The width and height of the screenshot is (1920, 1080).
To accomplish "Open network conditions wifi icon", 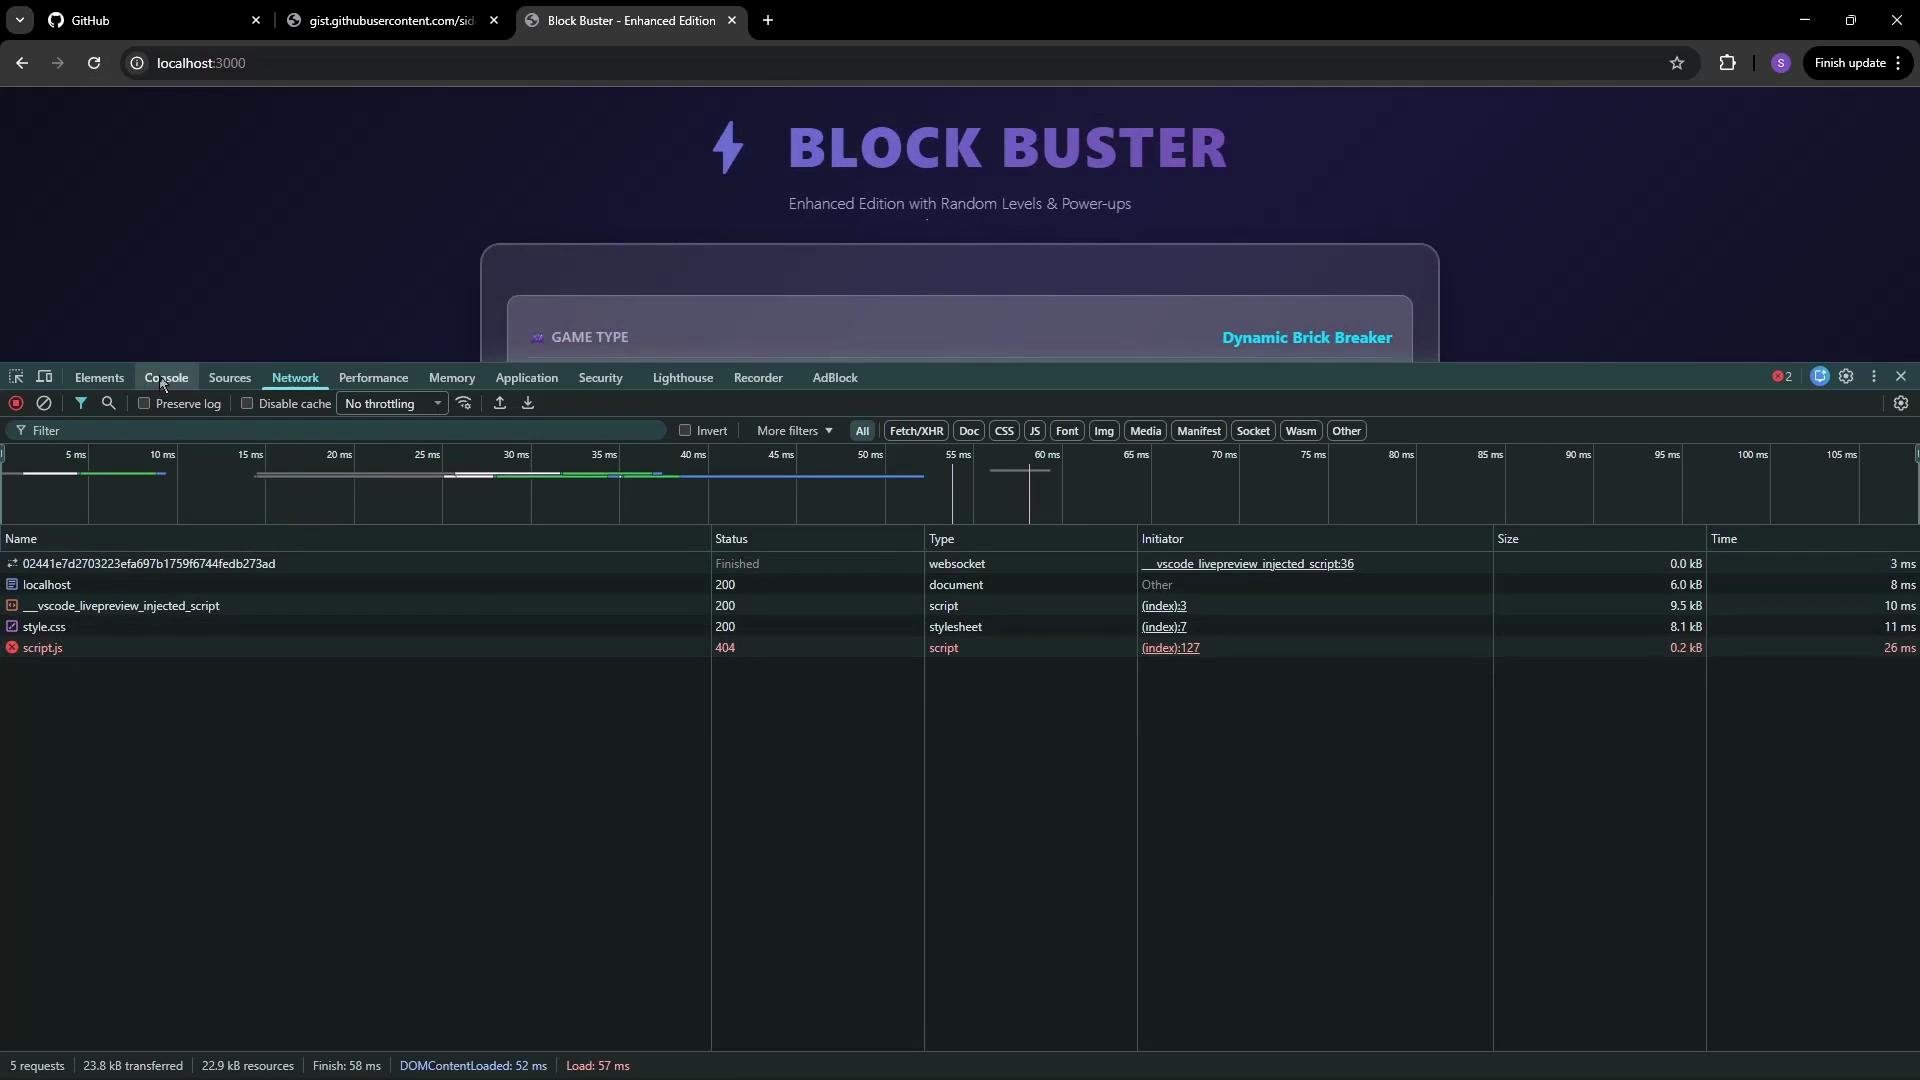I will pos(464,403).
